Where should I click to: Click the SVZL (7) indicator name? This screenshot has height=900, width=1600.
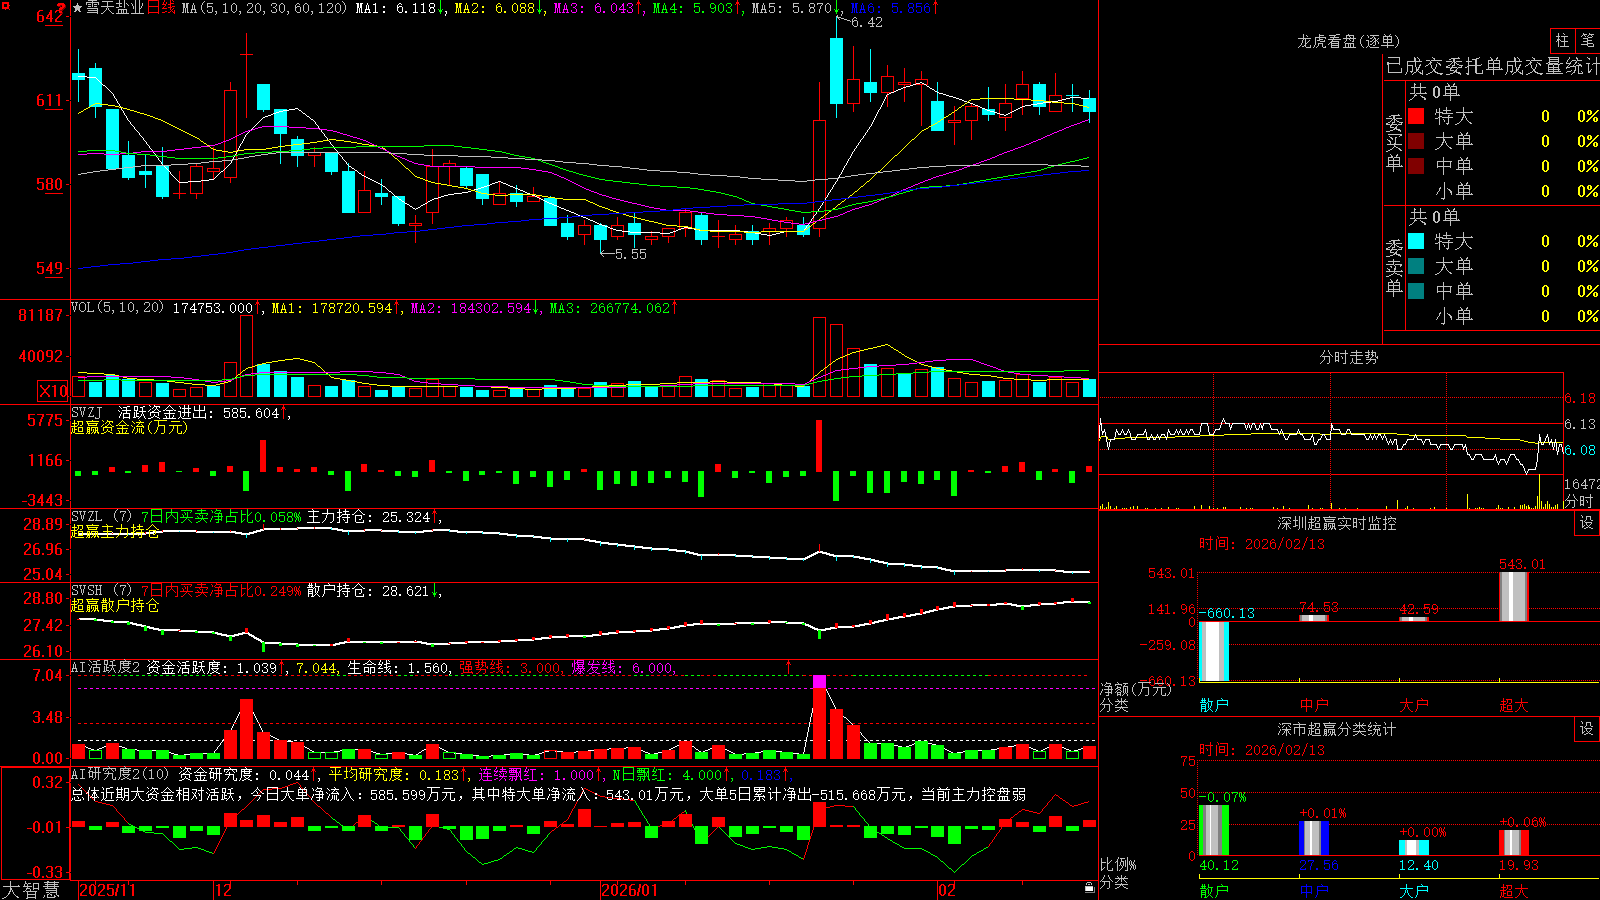[x=101, y=517]
